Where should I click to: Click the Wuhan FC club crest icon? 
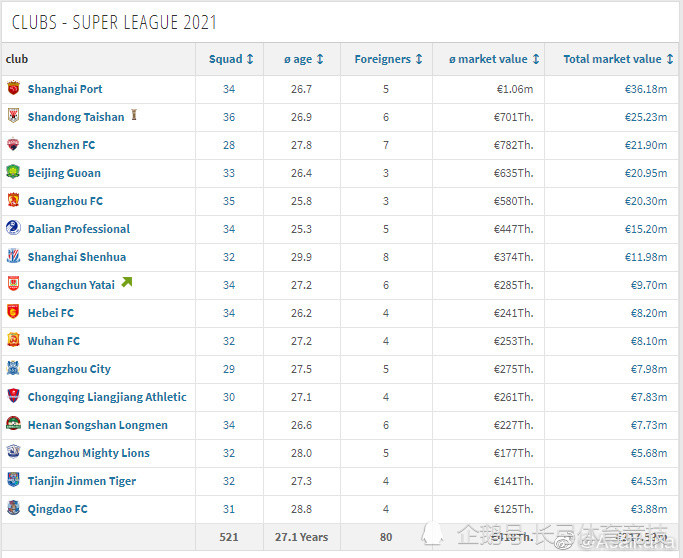pyautogui.click(x=13, y=340)
